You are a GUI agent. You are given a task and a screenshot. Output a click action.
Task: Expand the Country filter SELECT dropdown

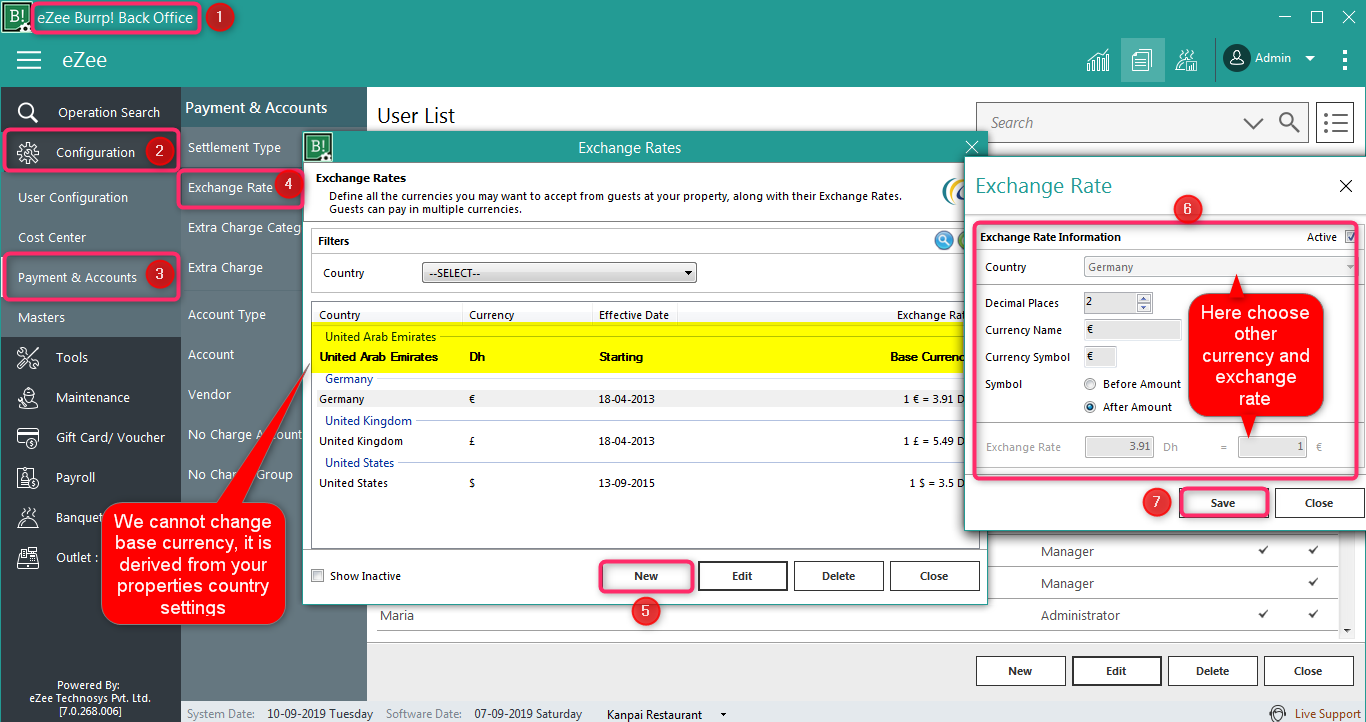point(559,273)
